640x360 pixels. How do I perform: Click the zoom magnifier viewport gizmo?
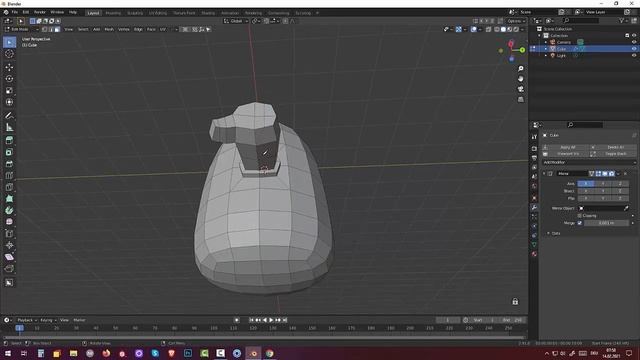[x=520, y=69]
